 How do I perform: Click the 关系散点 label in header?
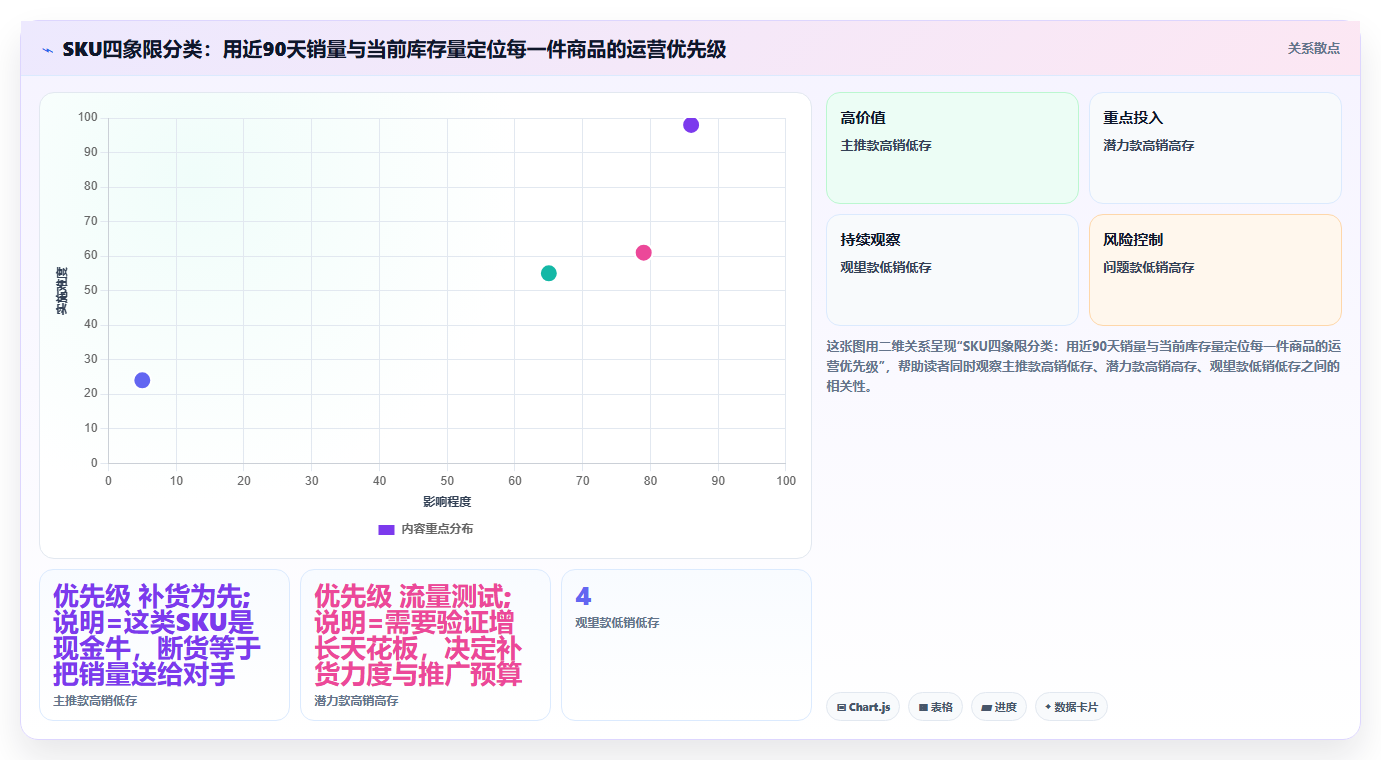[x=1313, y=48]
